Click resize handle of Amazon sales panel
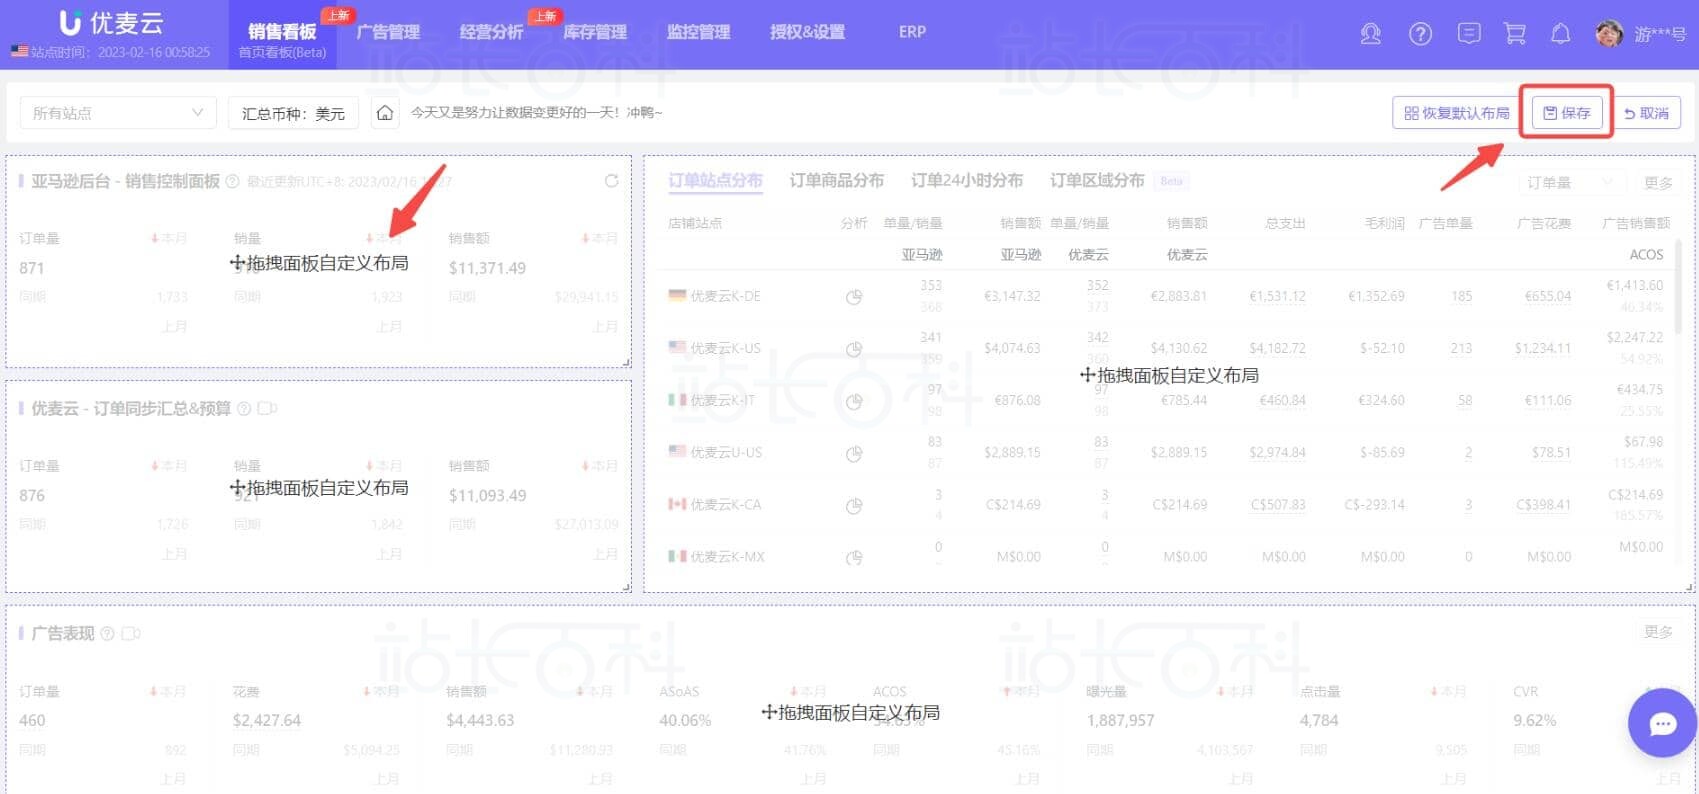The width and height of the screenshot is (1699, 794). (x=626, y=363)
